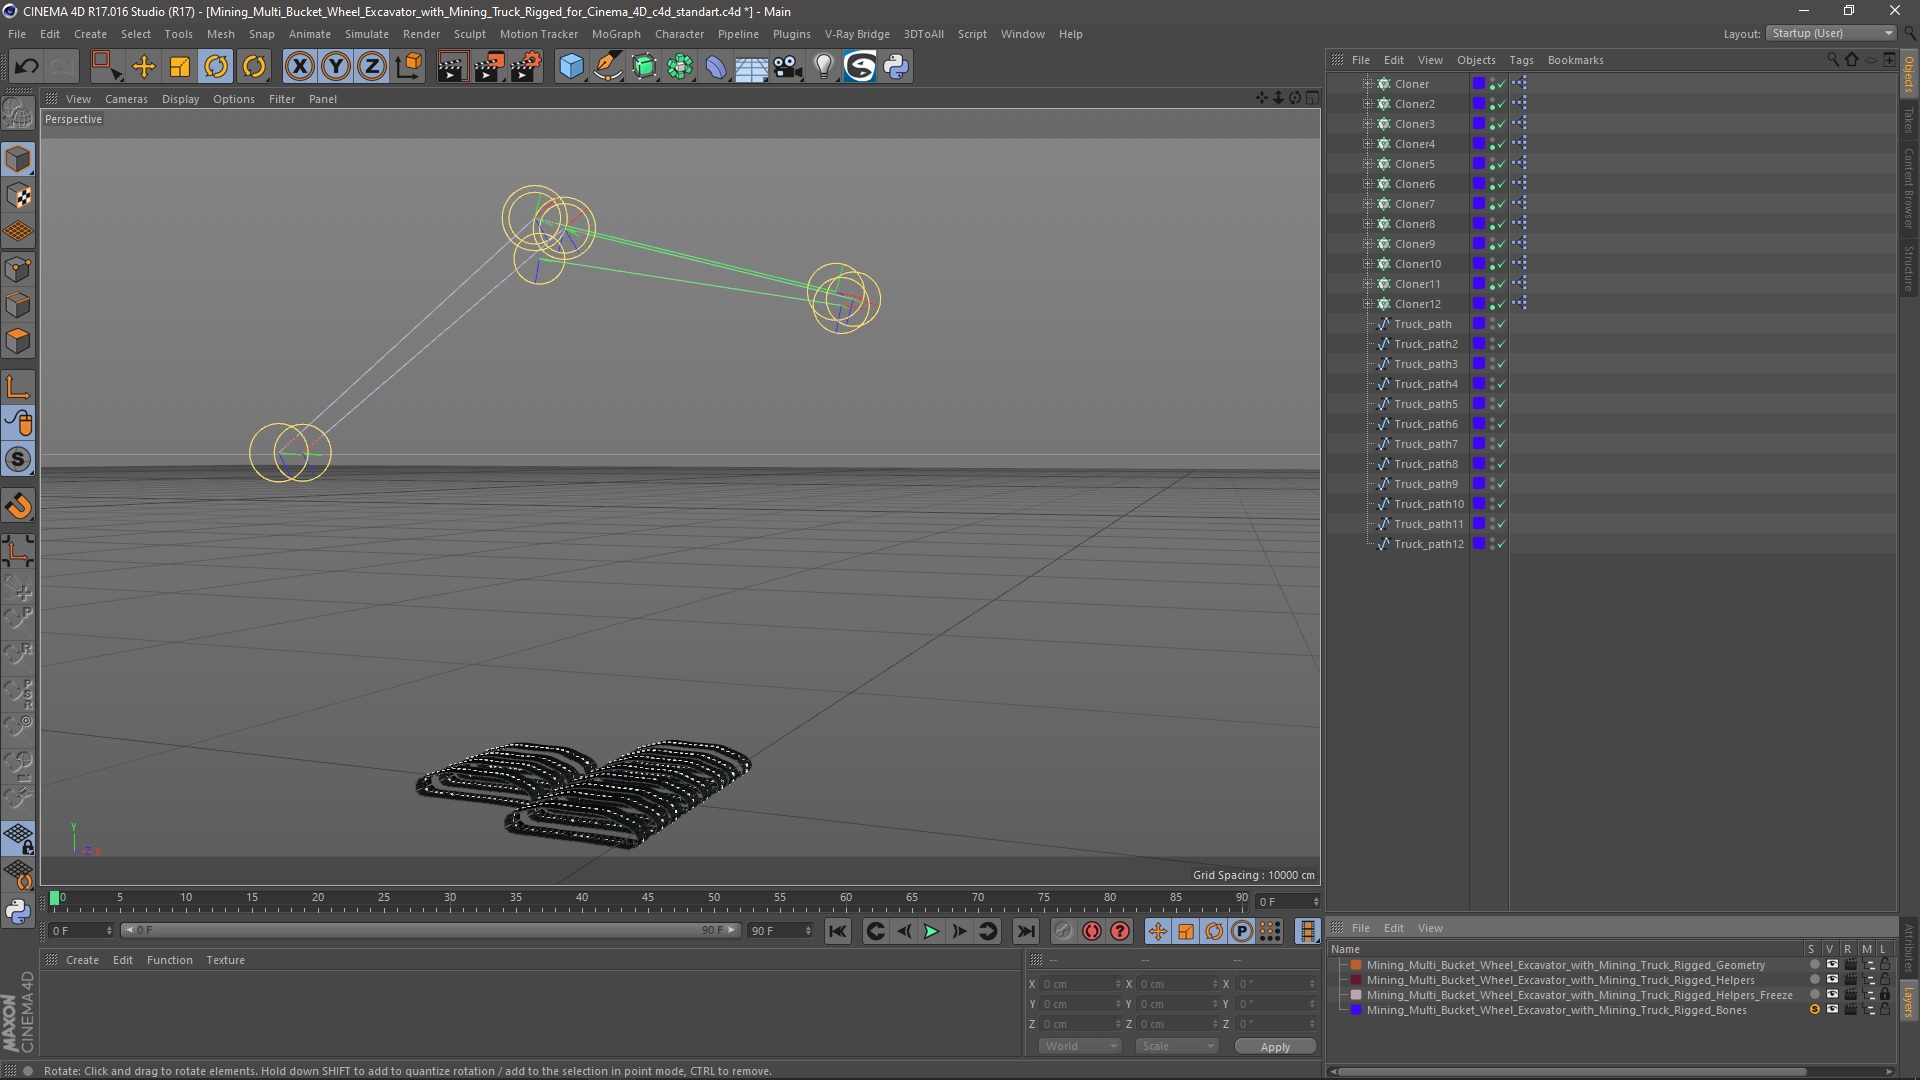This screenshot has width=1920, height=1080.
Task: Click the Undo arrow icon
Action: coord(26,67)
